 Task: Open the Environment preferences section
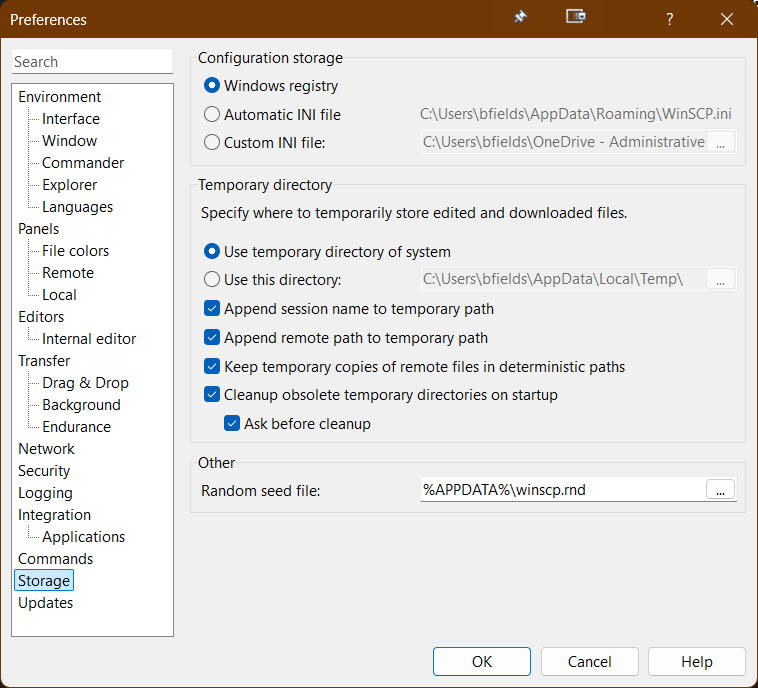tap(59, 97)
